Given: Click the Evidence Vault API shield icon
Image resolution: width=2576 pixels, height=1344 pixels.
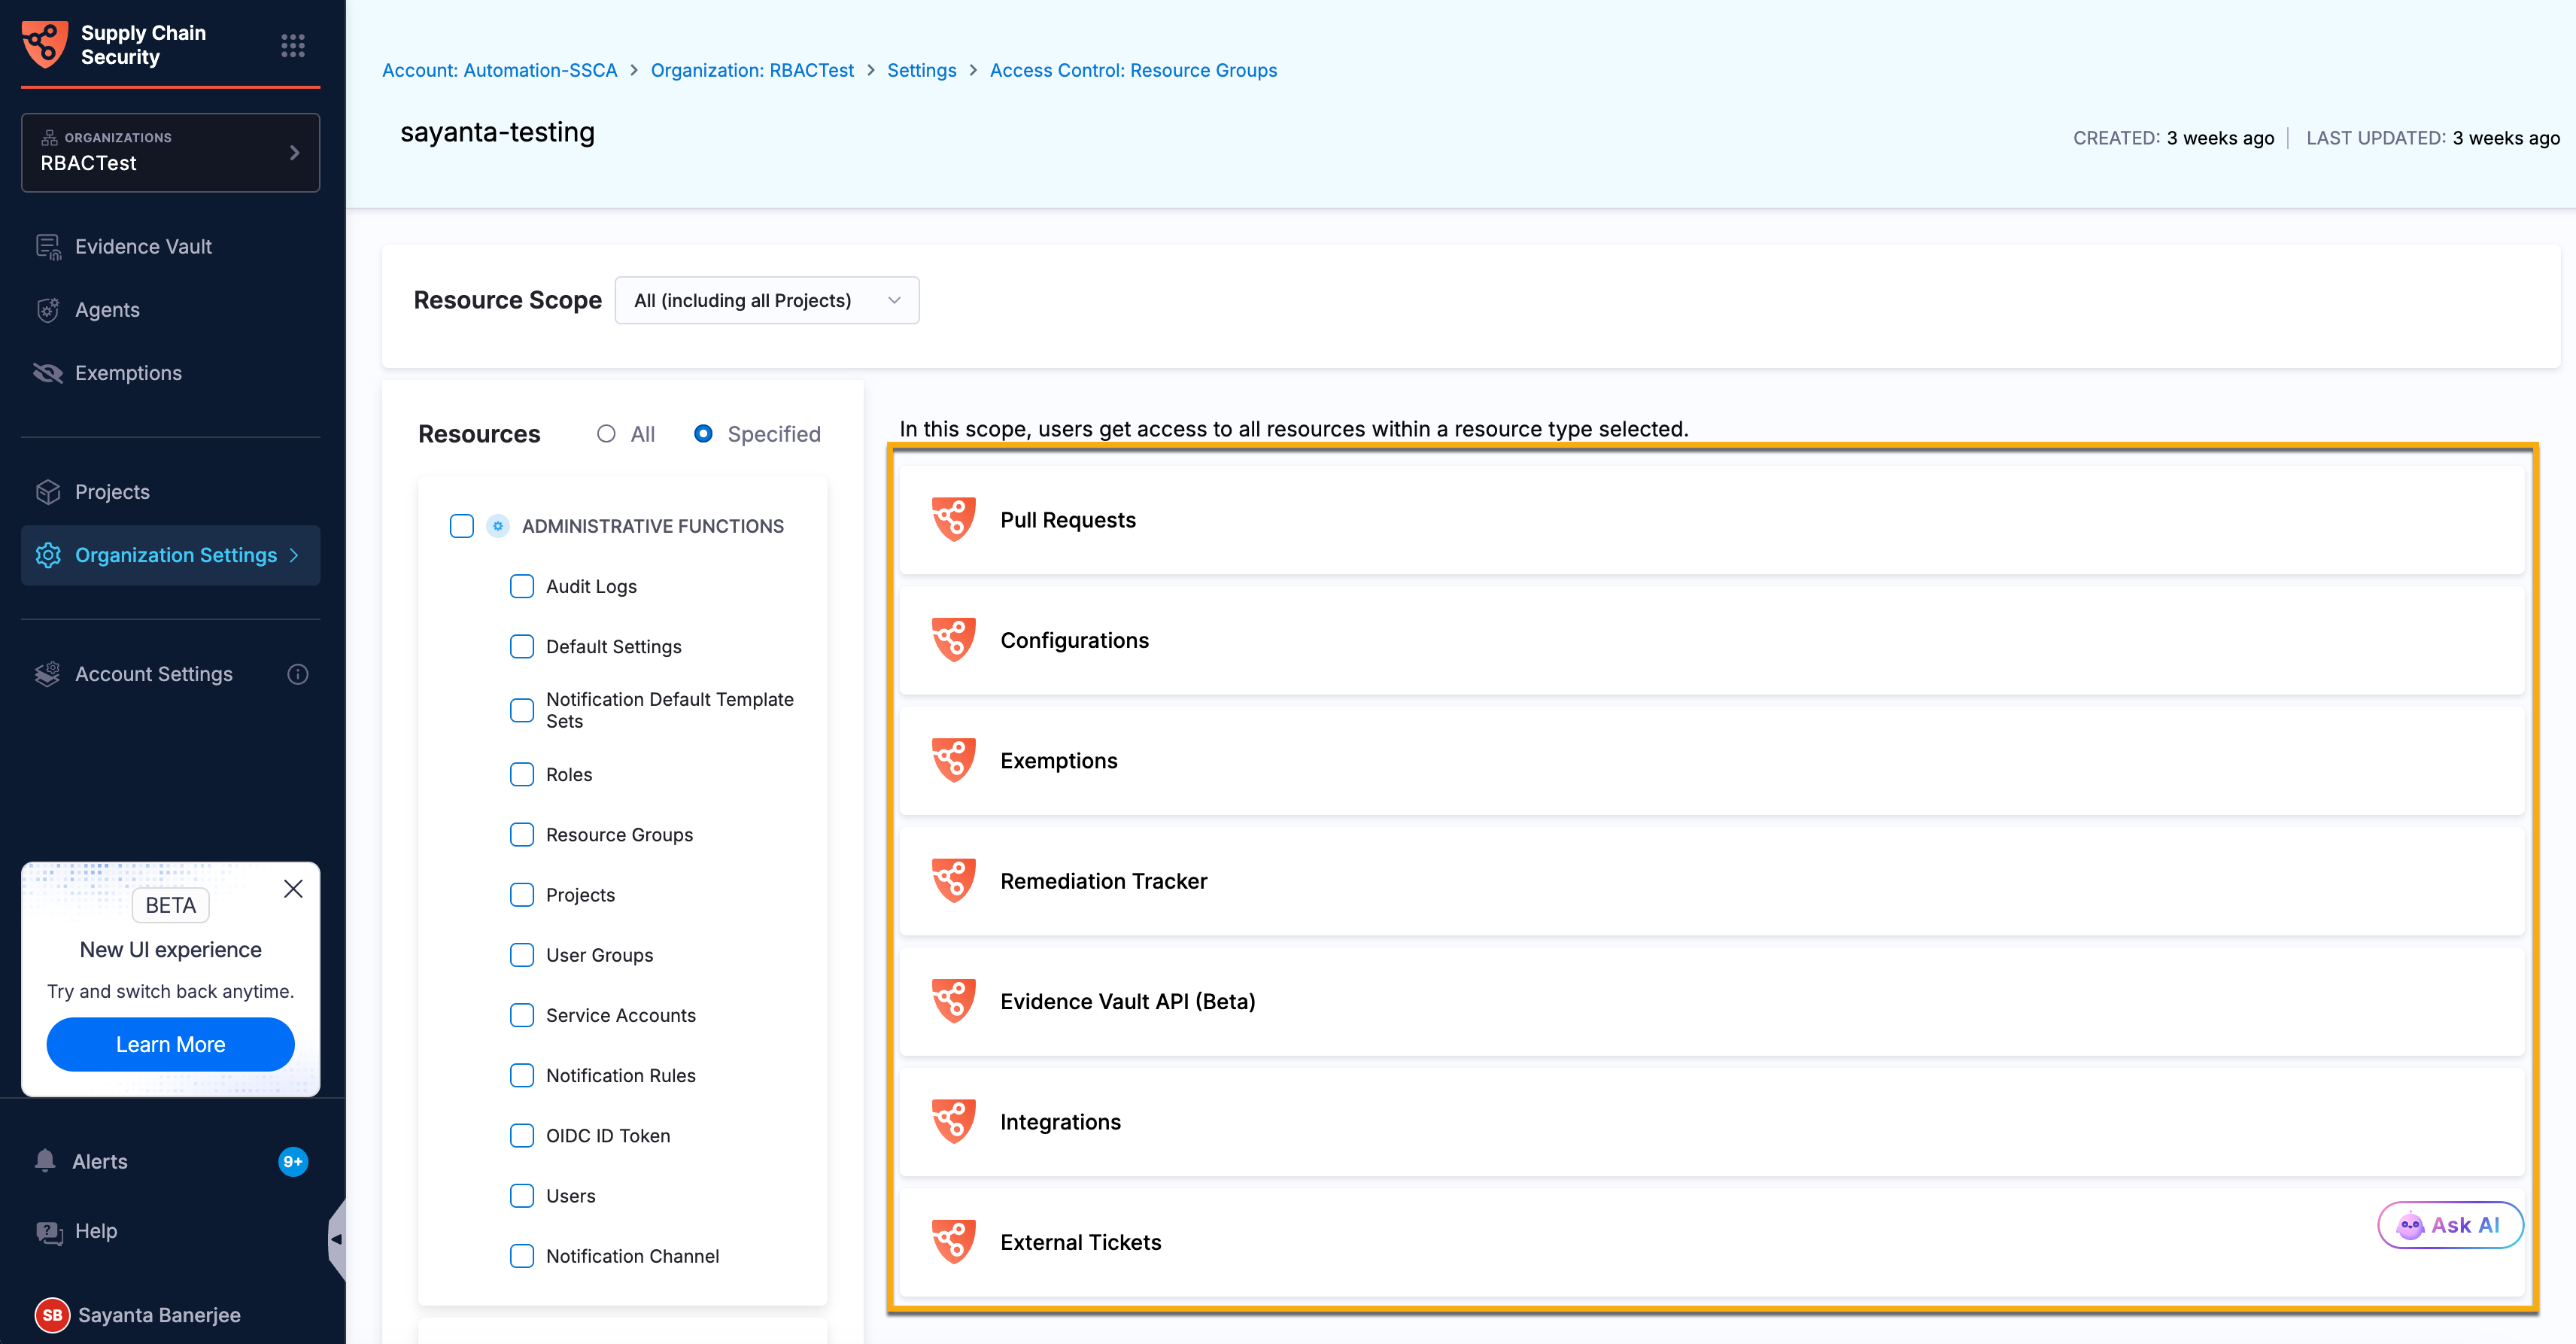Looking at the screenshot, I should tap(954, 1001).
